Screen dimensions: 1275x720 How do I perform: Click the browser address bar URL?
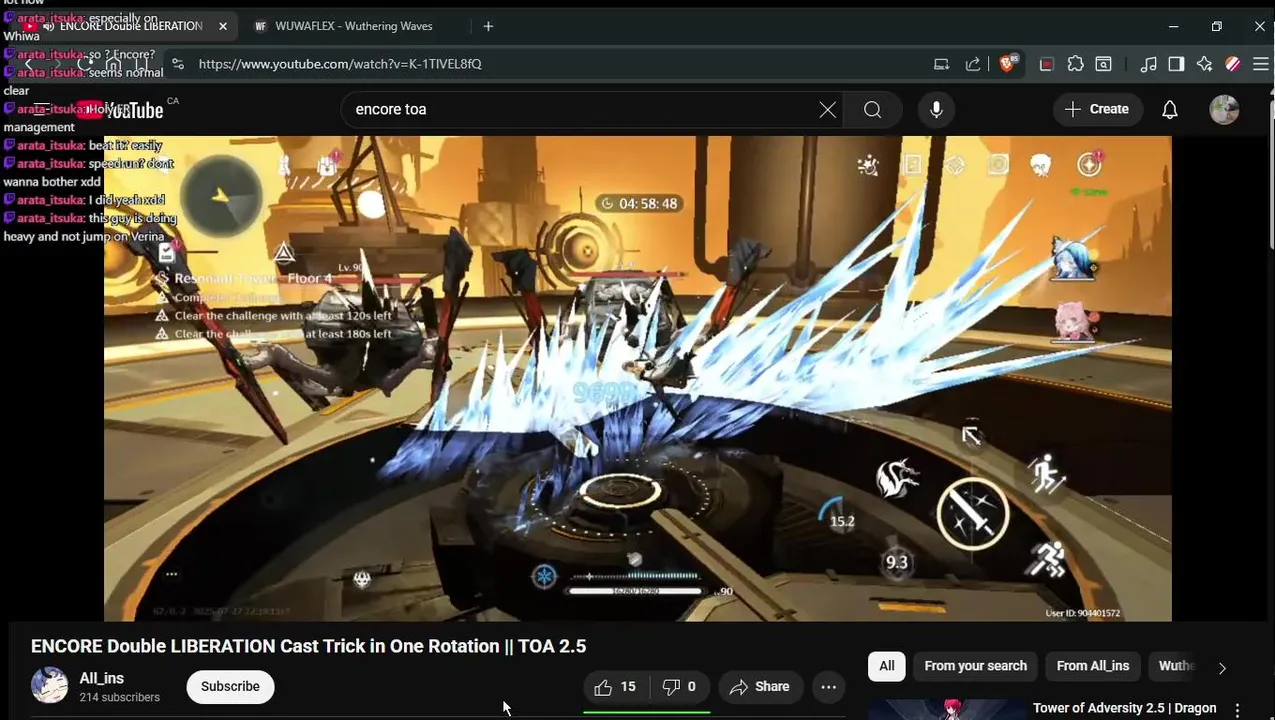(340, 64)
